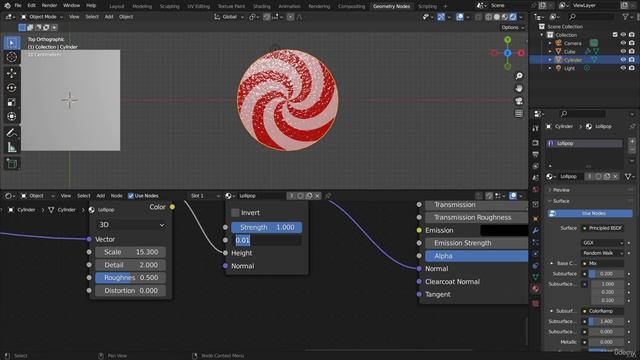
Task: Hide the Cylinder in viewport
Action: (623, 60)
